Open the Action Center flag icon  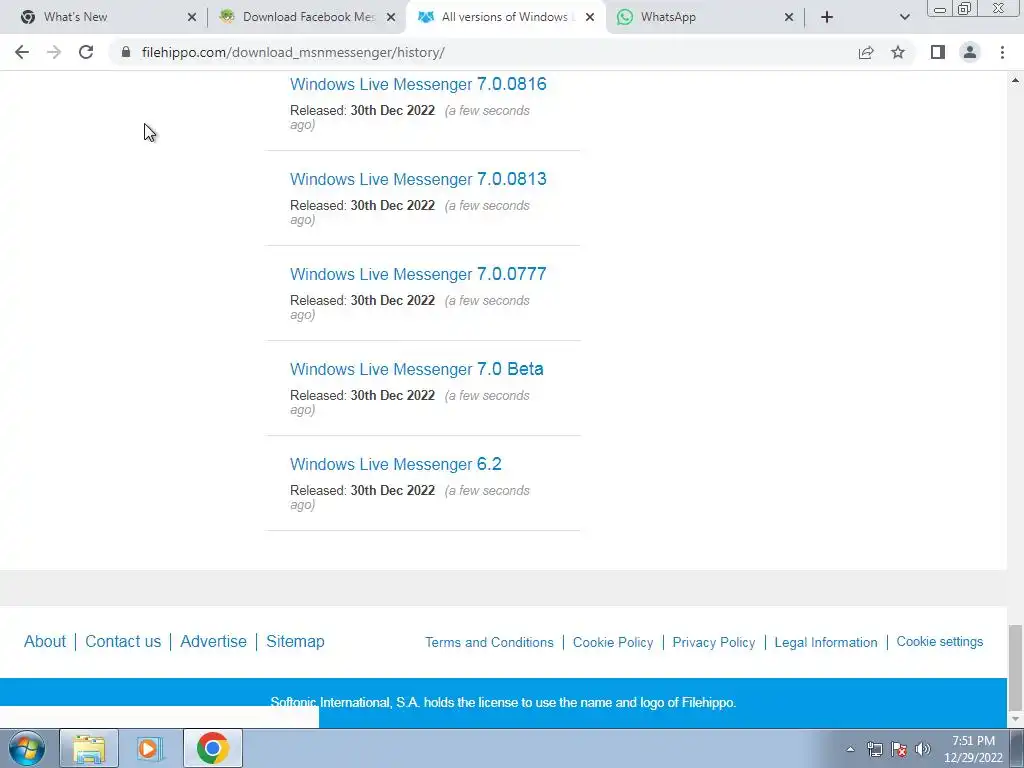point(899,749)
